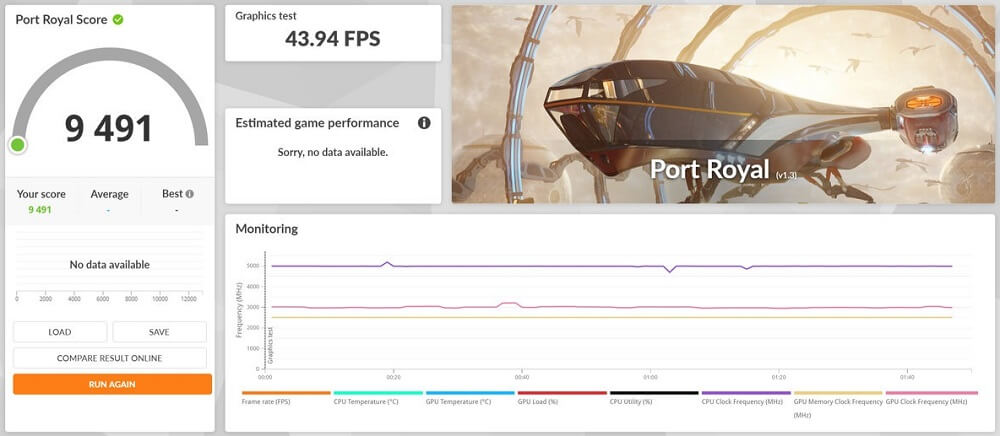1000x436 pixels.
Task: Click the SAVE button
Action: click(x=159, y=332)
